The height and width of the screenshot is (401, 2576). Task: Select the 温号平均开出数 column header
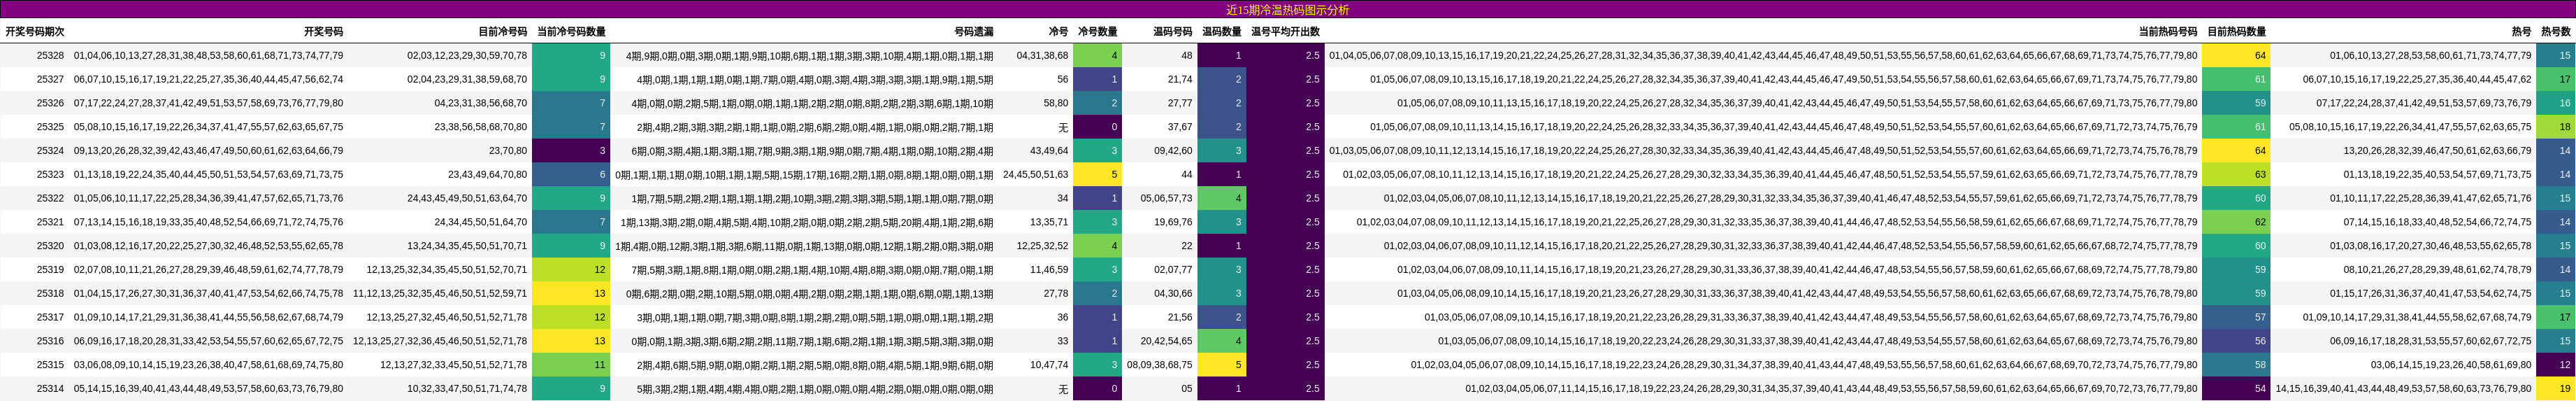pos(1285,32)
